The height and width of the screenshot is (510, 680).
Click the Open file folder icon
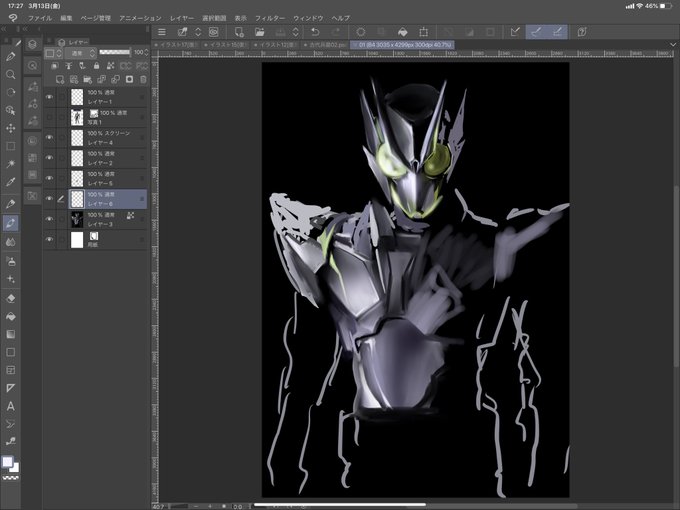(x=259, y=32)
